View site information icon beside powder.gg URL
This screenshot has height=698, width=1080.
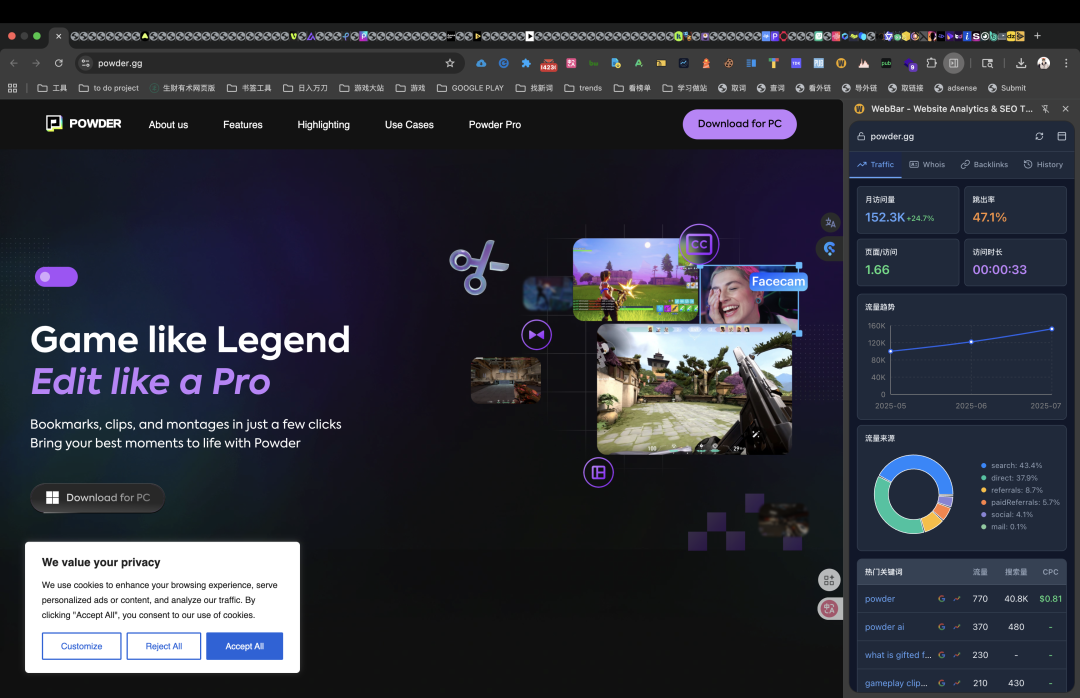[x=85, y=63]
